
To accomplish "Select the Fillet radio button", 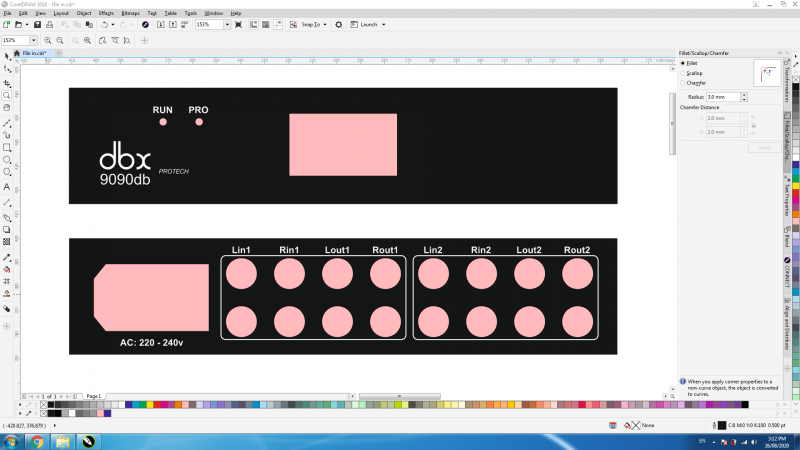I will click(x=683, y=63).
